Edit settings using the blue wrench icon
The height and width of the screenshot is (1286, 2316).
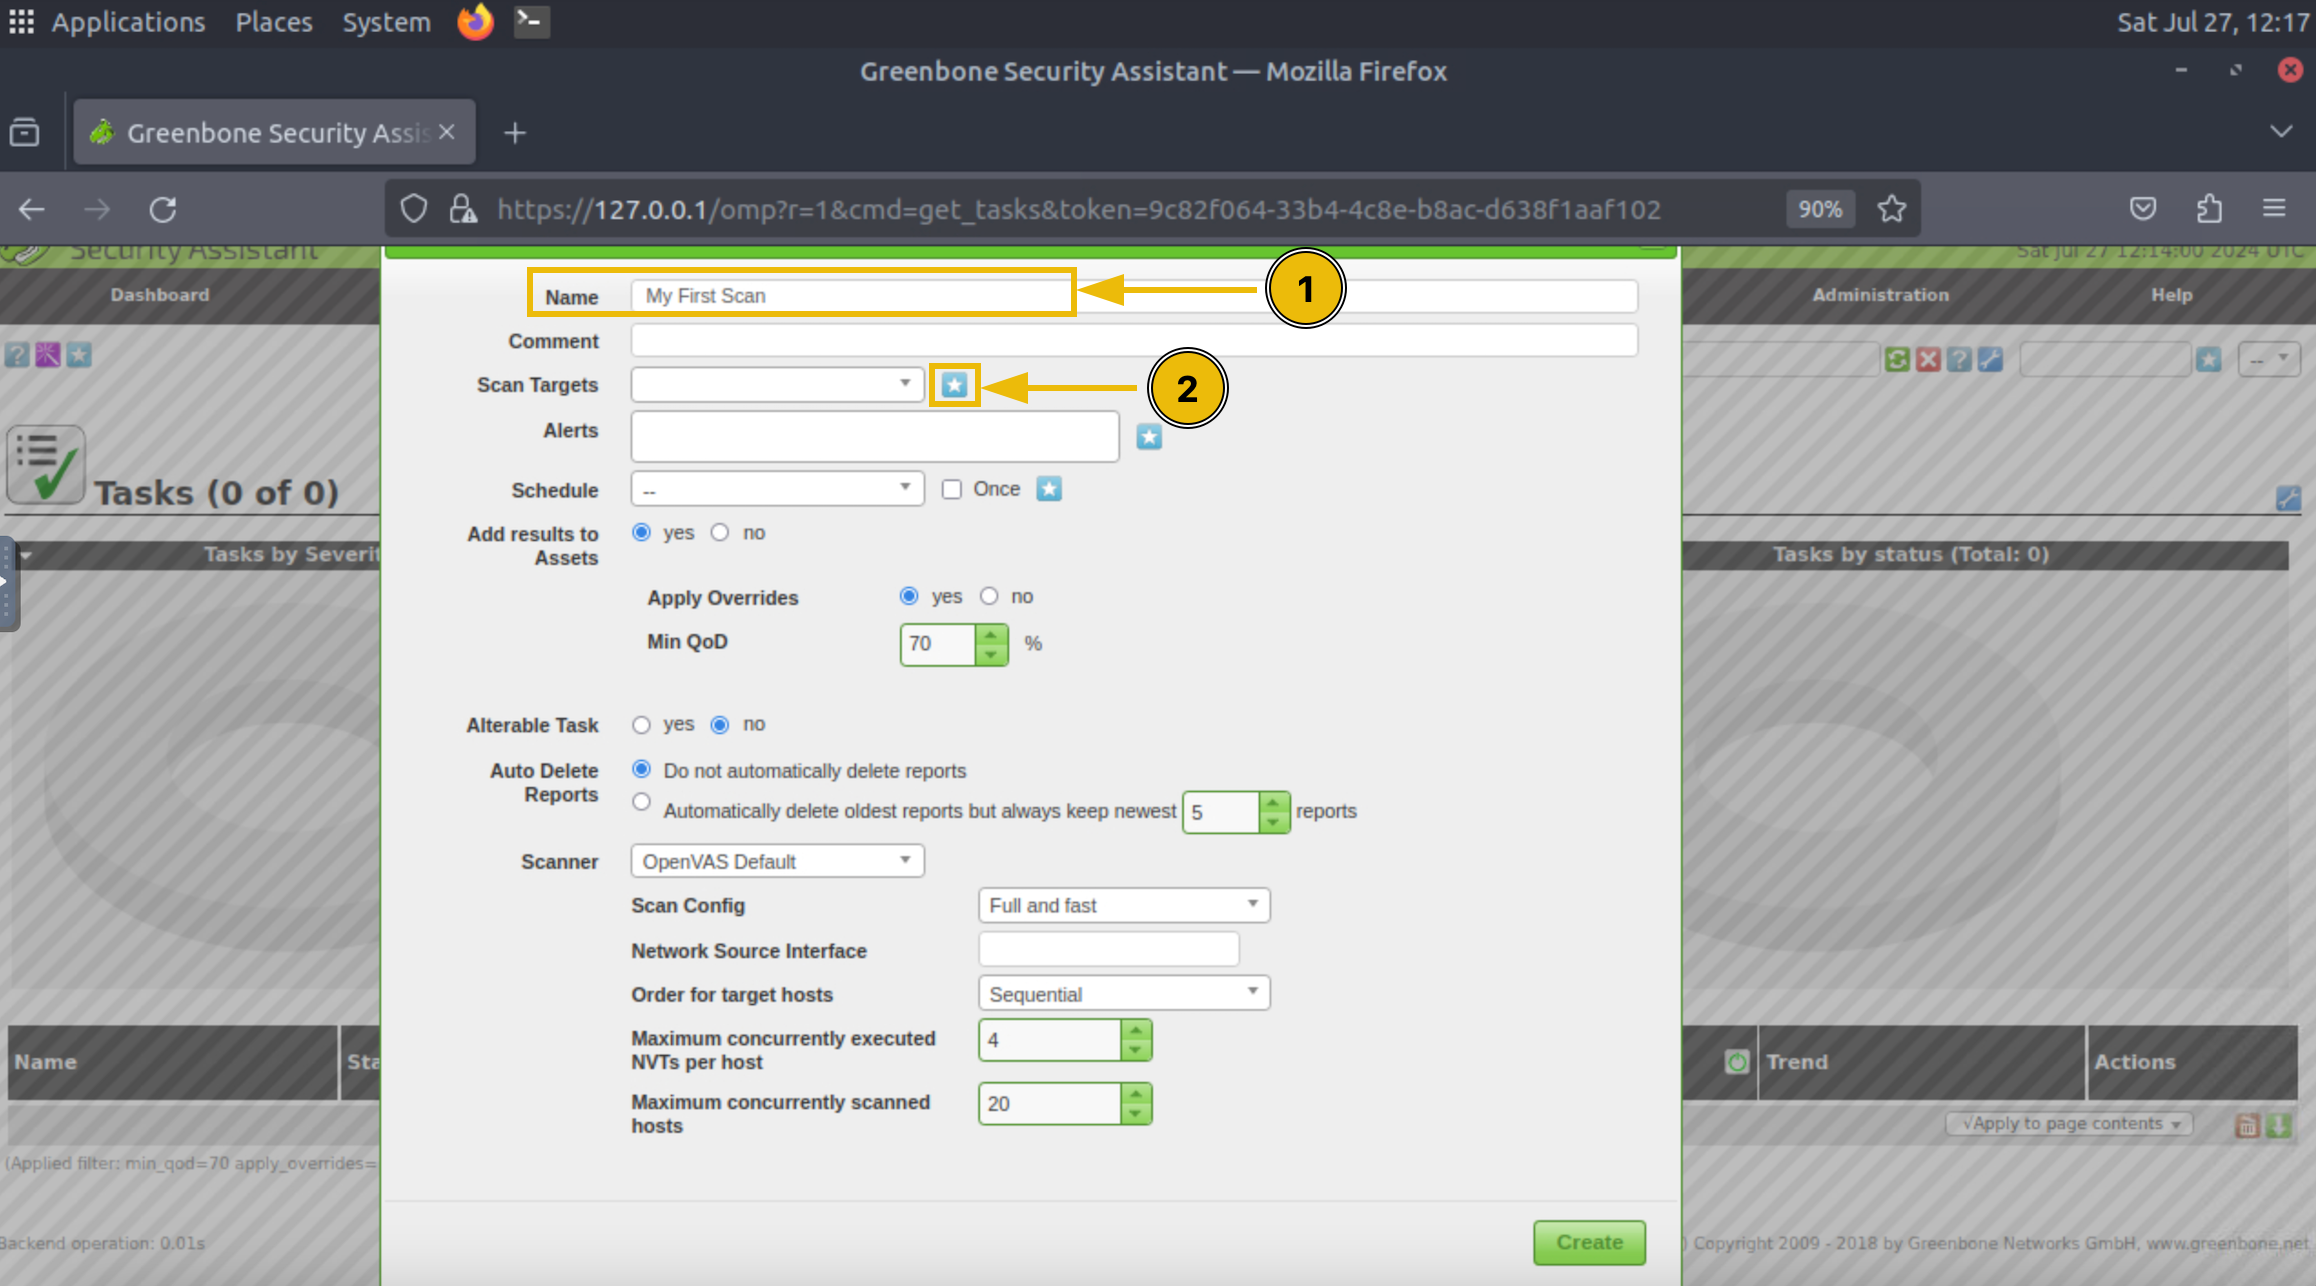click(1989, 358)
